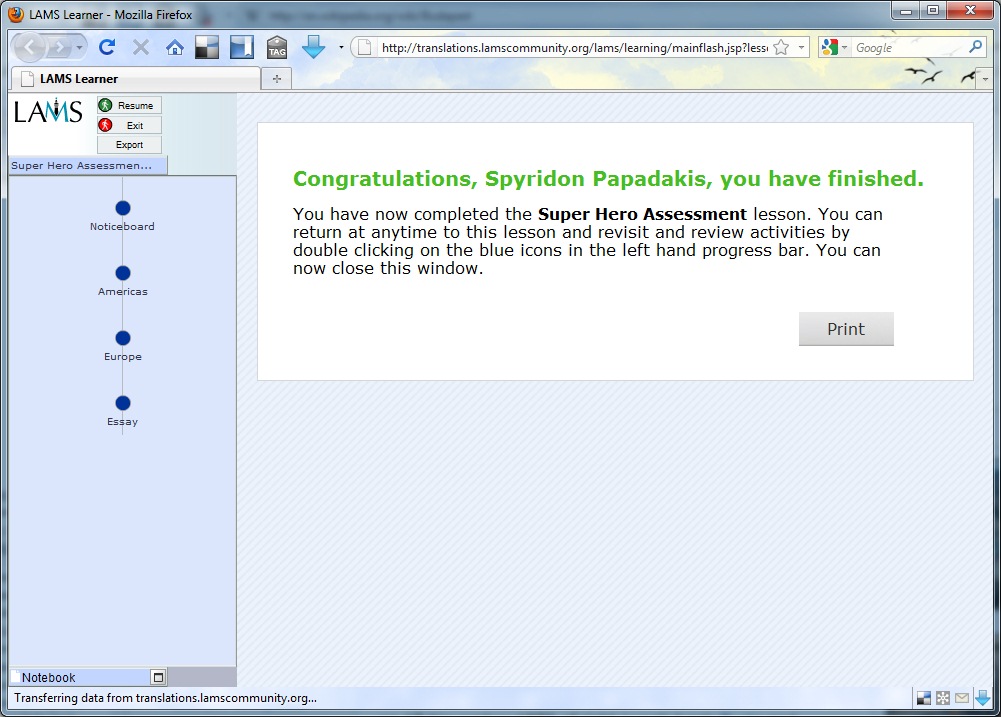Open the Google search engine dropdown

834,47
